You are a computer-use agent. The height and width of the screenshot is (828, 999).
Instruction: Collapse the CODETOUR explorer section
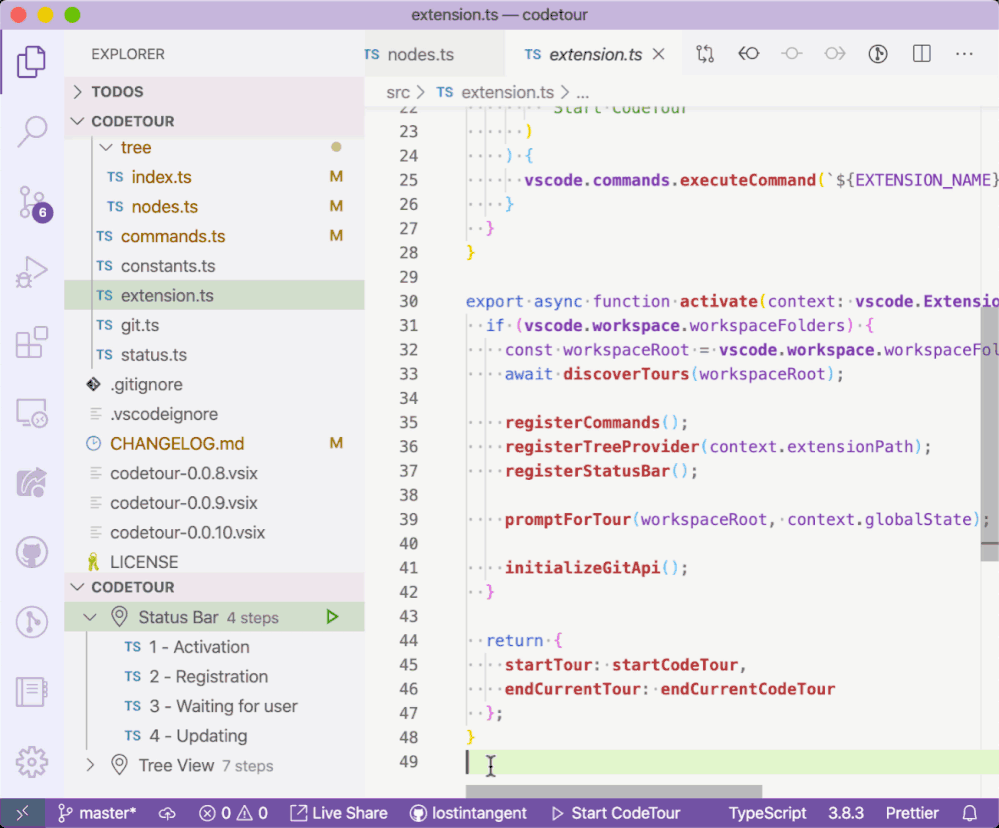coord(214,121)
